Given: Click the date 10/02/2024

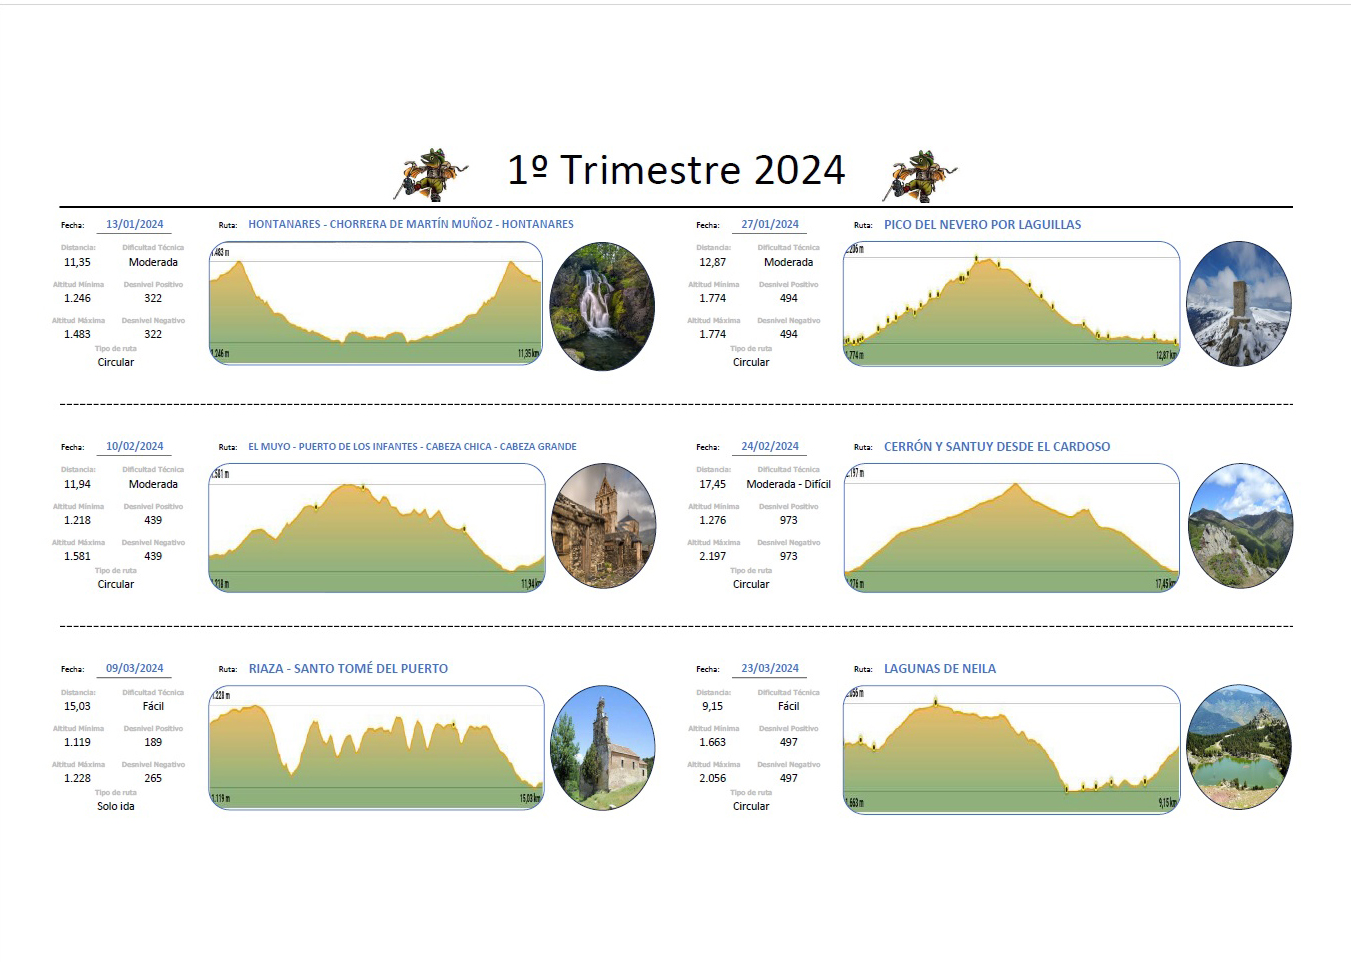Looking at the screenshot, I should [135, 447].
